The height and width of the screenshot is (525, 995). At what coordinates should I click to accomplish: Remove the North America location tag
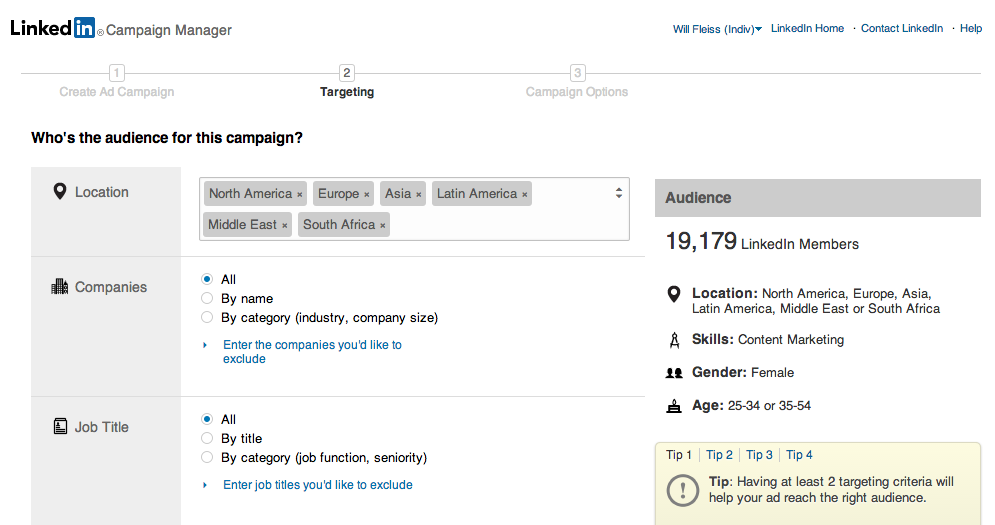tap(300, 195)
